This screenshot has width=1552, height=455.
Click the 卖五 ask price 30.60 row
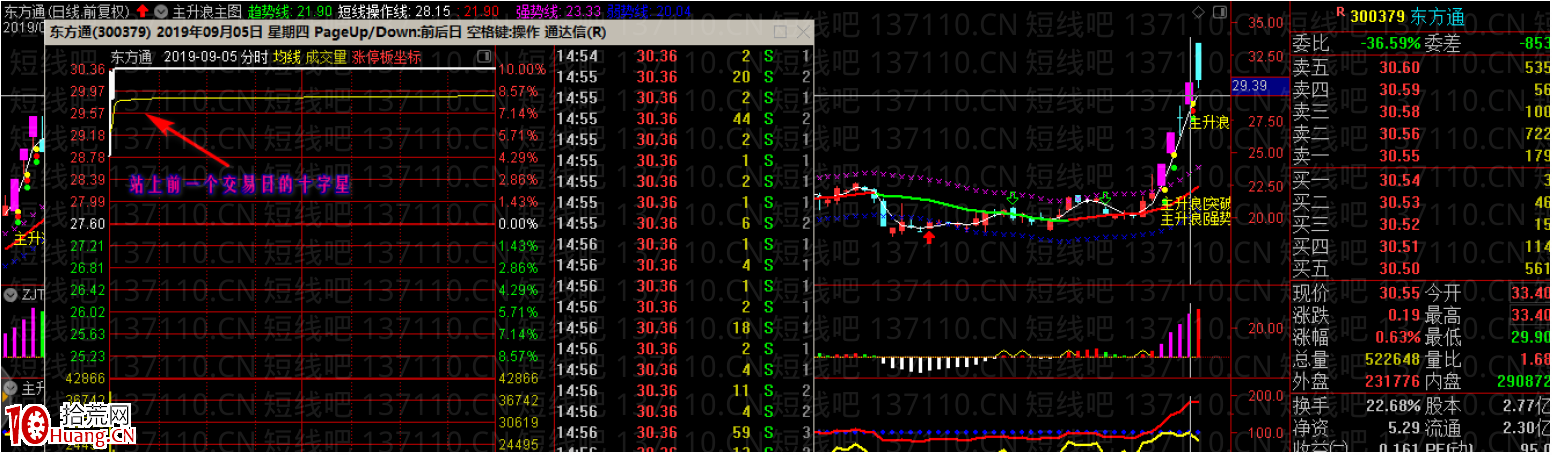point(1400,68)
